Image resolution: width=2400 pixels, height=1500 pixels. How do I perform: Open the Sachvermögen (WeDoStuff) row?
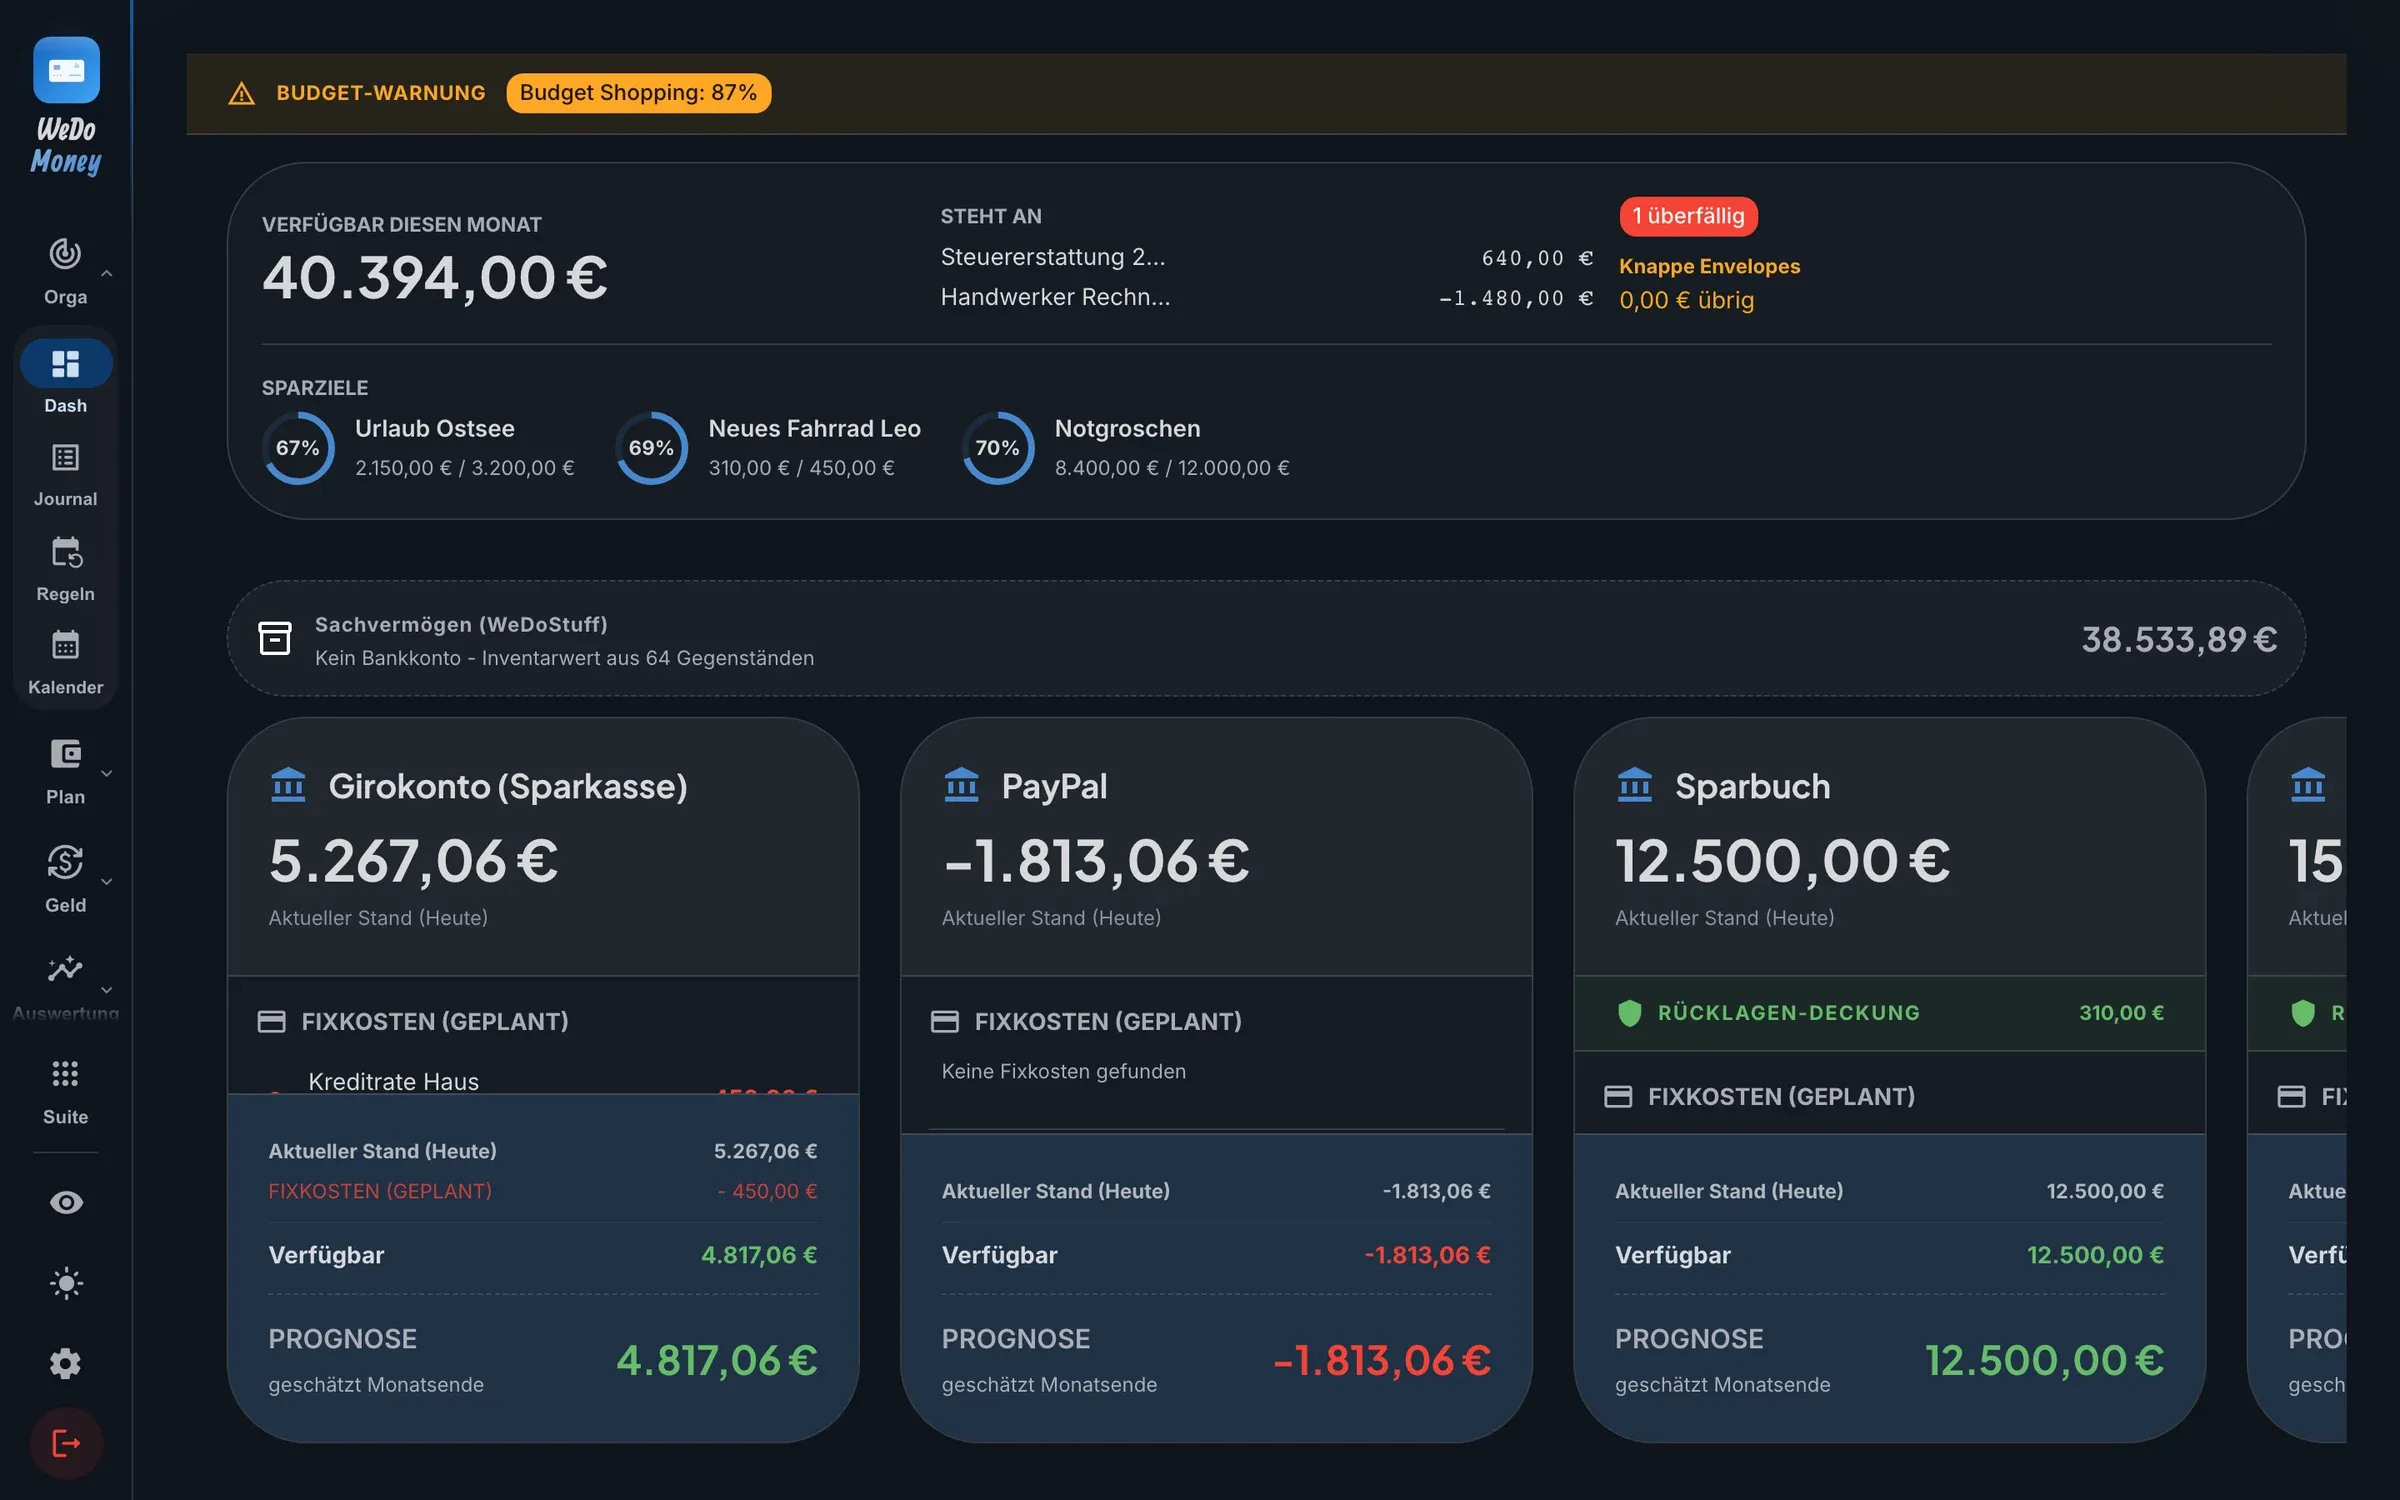(x=1266, y=638)
